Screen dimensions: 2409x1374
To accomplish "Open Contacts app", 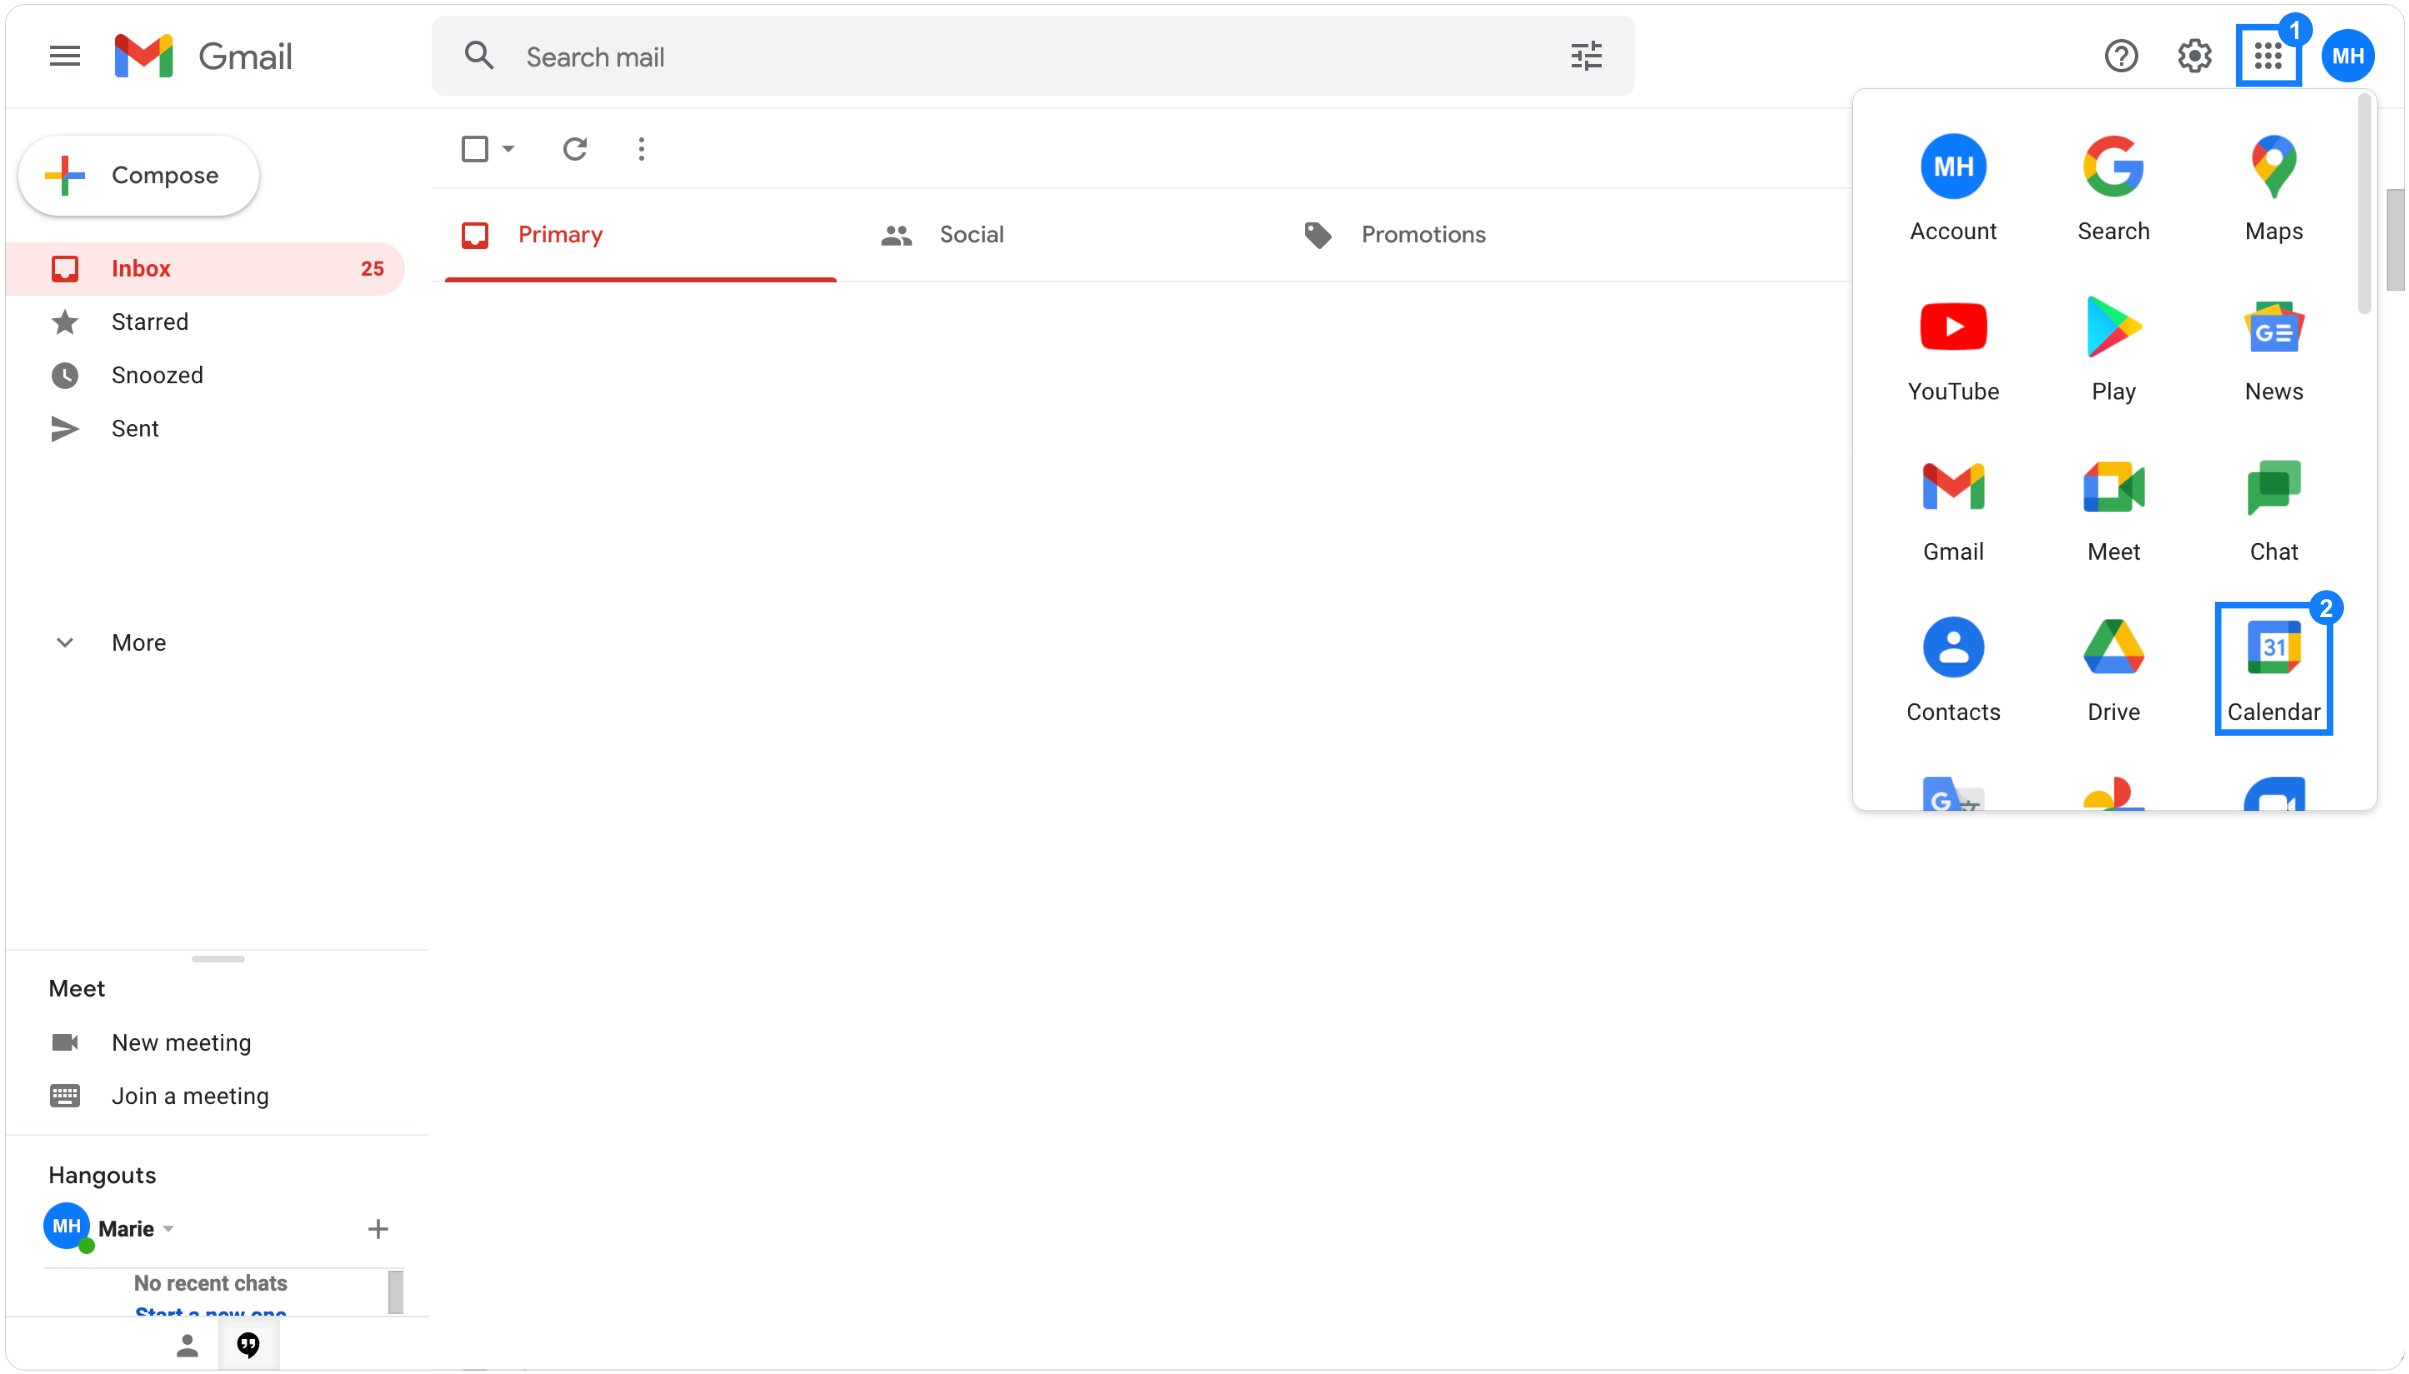I will tap(1953, 669).
